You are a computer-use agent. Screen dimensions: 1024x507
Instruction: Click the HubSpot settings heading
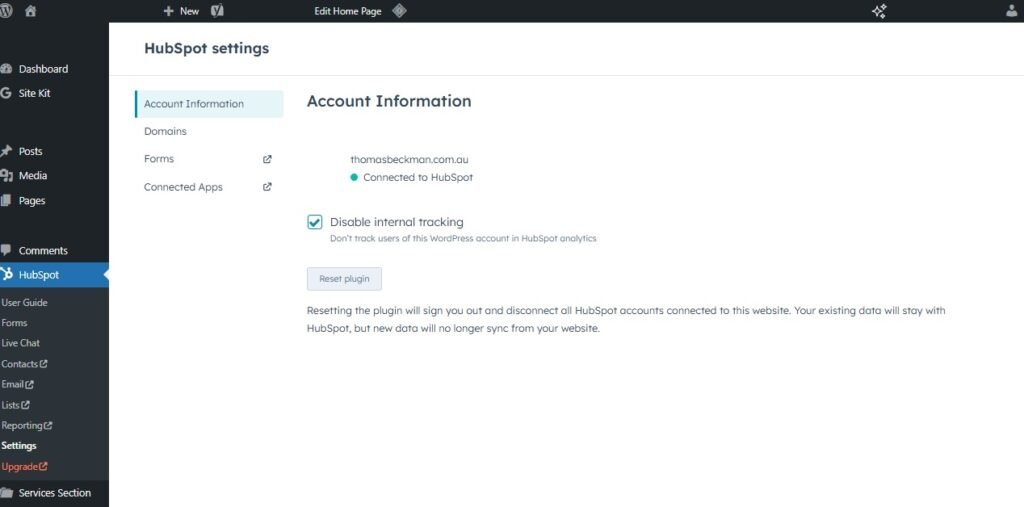tap(206, 48)
